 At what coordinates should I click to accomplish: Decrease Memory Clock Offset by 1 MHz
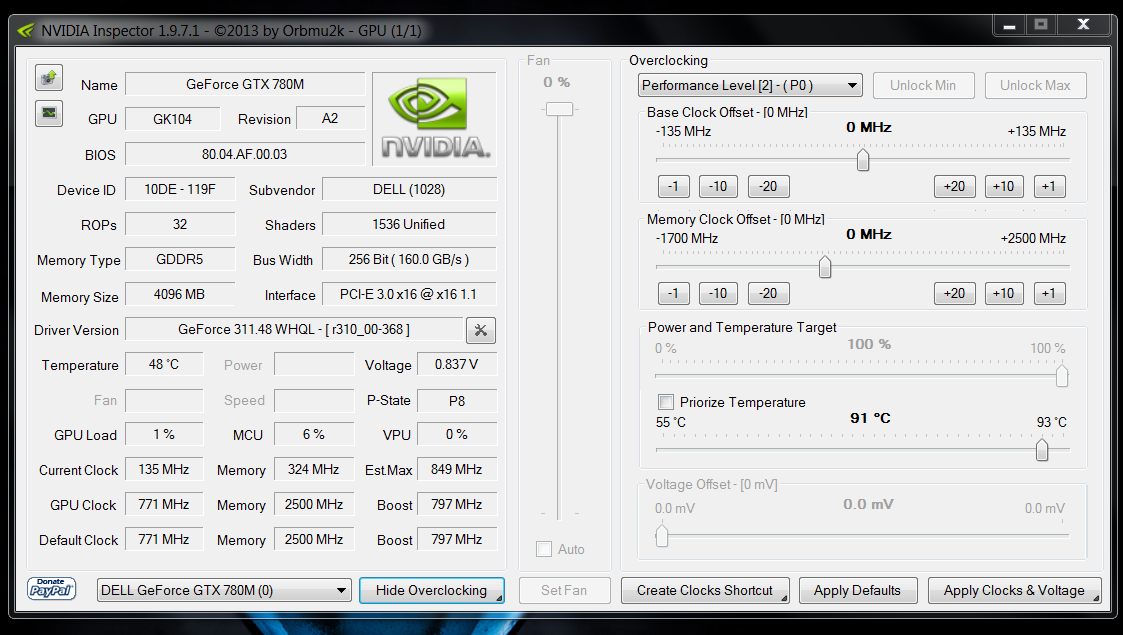coord(674,294)
